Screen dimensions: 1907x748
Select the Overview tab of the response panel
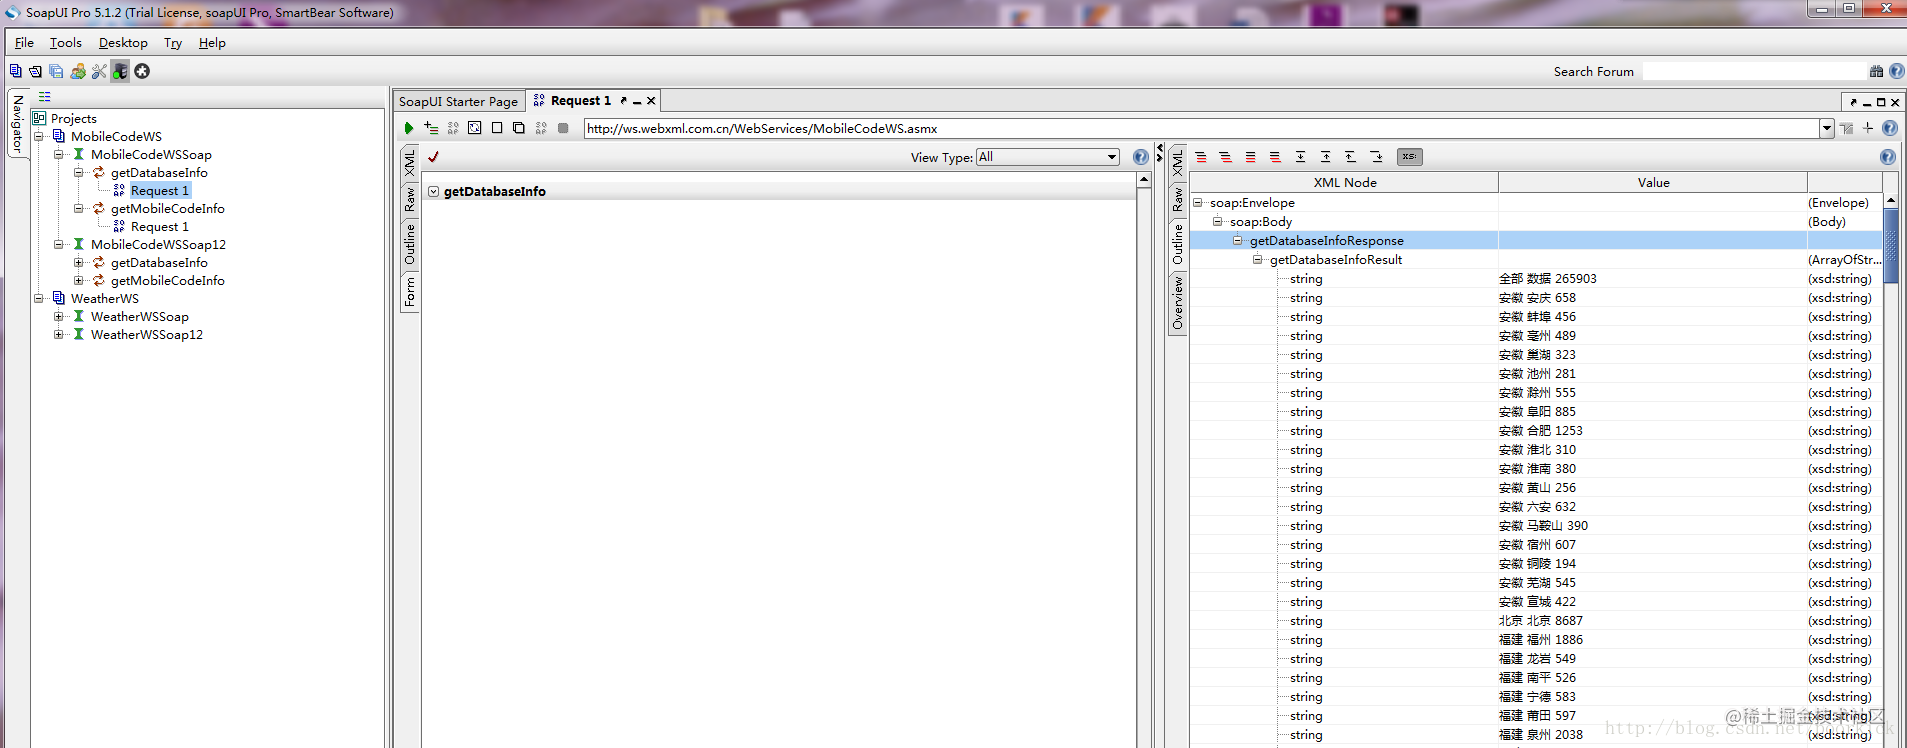pos(1178,303)
